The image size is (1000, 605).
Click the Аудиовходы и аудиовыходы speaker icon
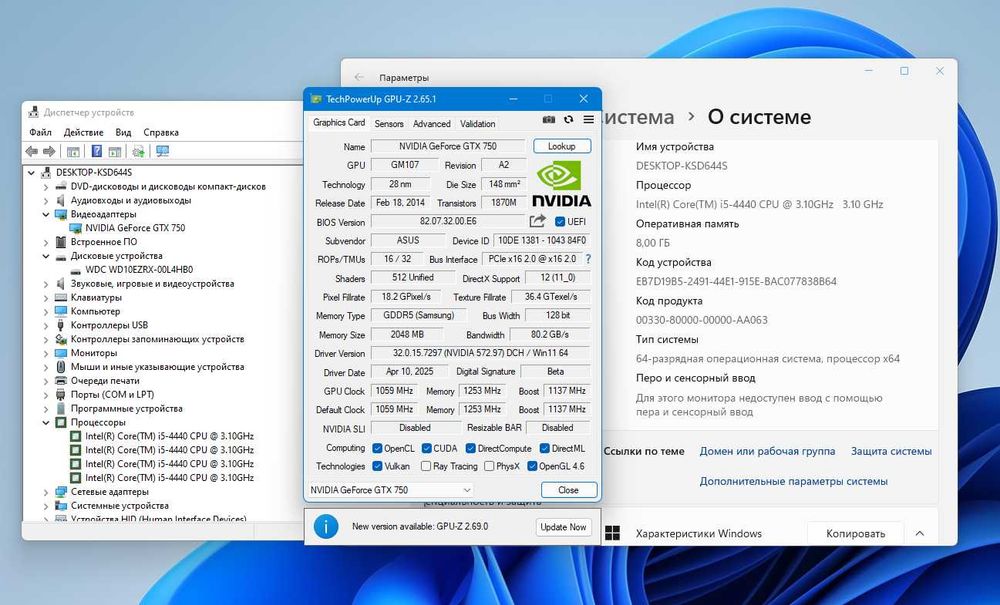[61, 200]
